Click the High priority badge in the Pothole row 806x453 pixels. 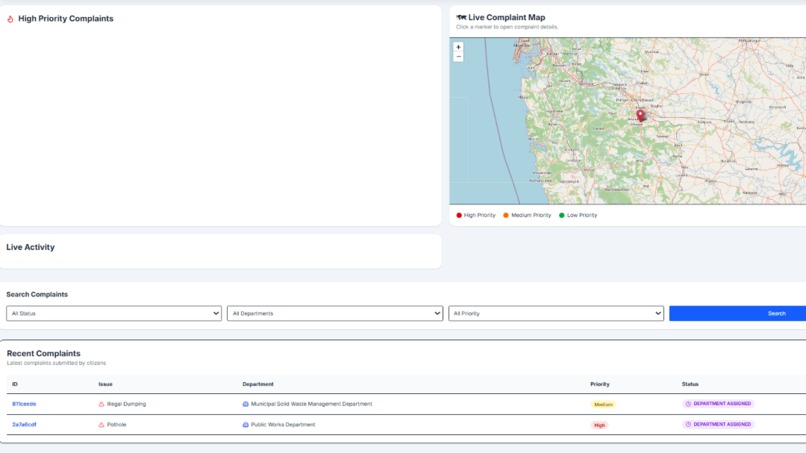click(x=599, y=425)
